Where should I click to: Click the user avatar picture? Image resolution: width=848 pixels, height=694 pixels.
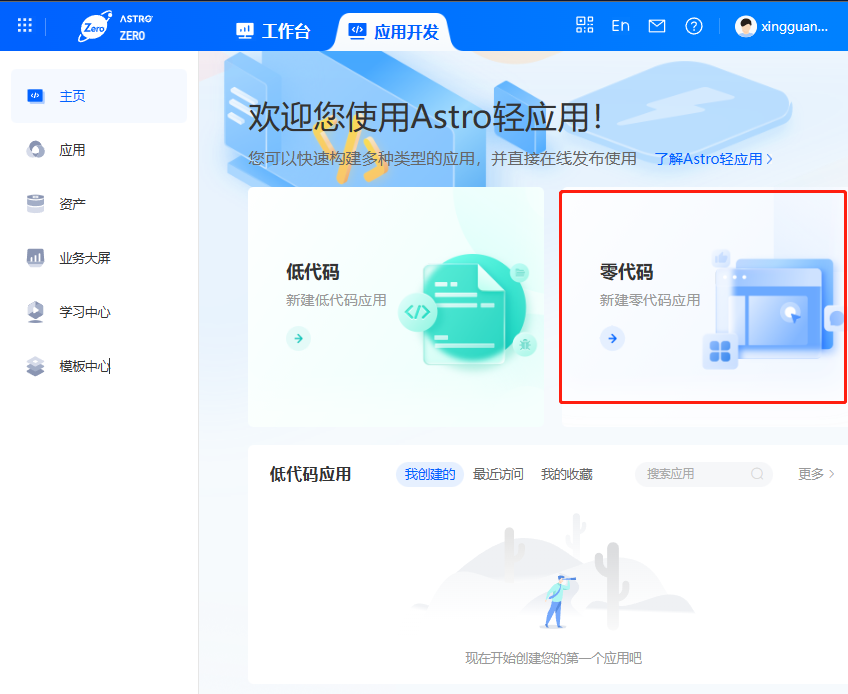point(746,26)
